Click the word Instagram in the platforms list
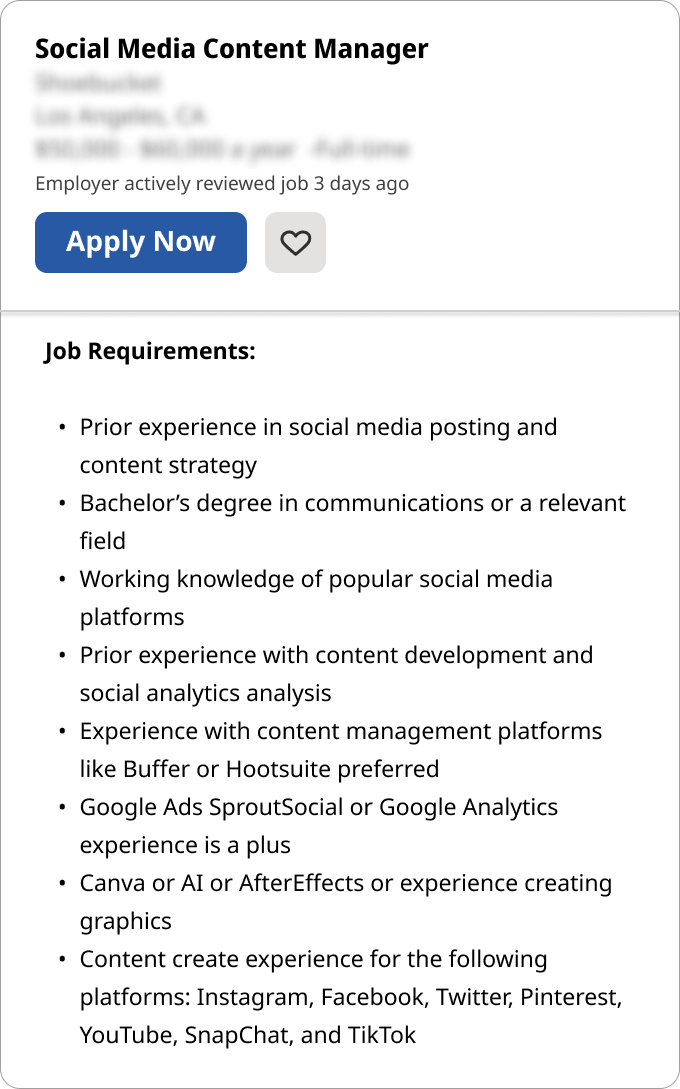 (252, 998)
